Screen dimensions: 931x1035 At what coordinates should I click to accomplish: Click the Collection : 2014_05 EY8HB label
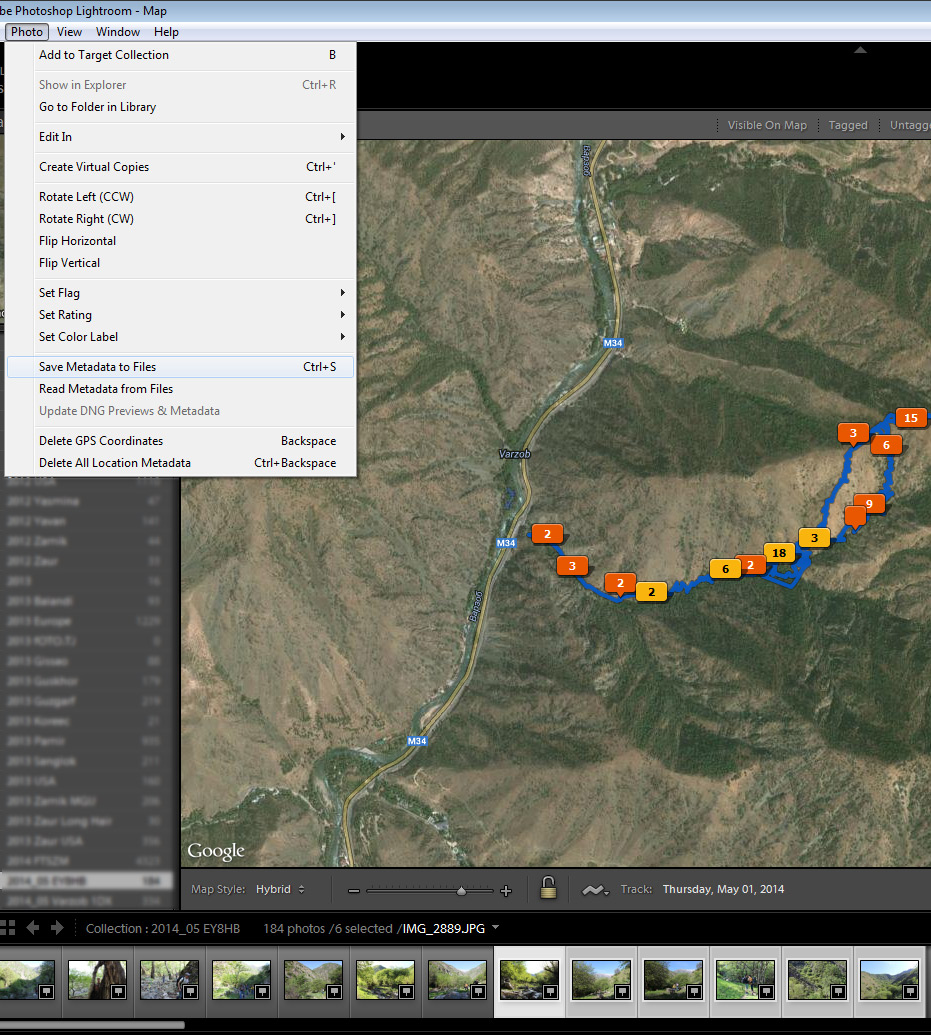[162, 928]
